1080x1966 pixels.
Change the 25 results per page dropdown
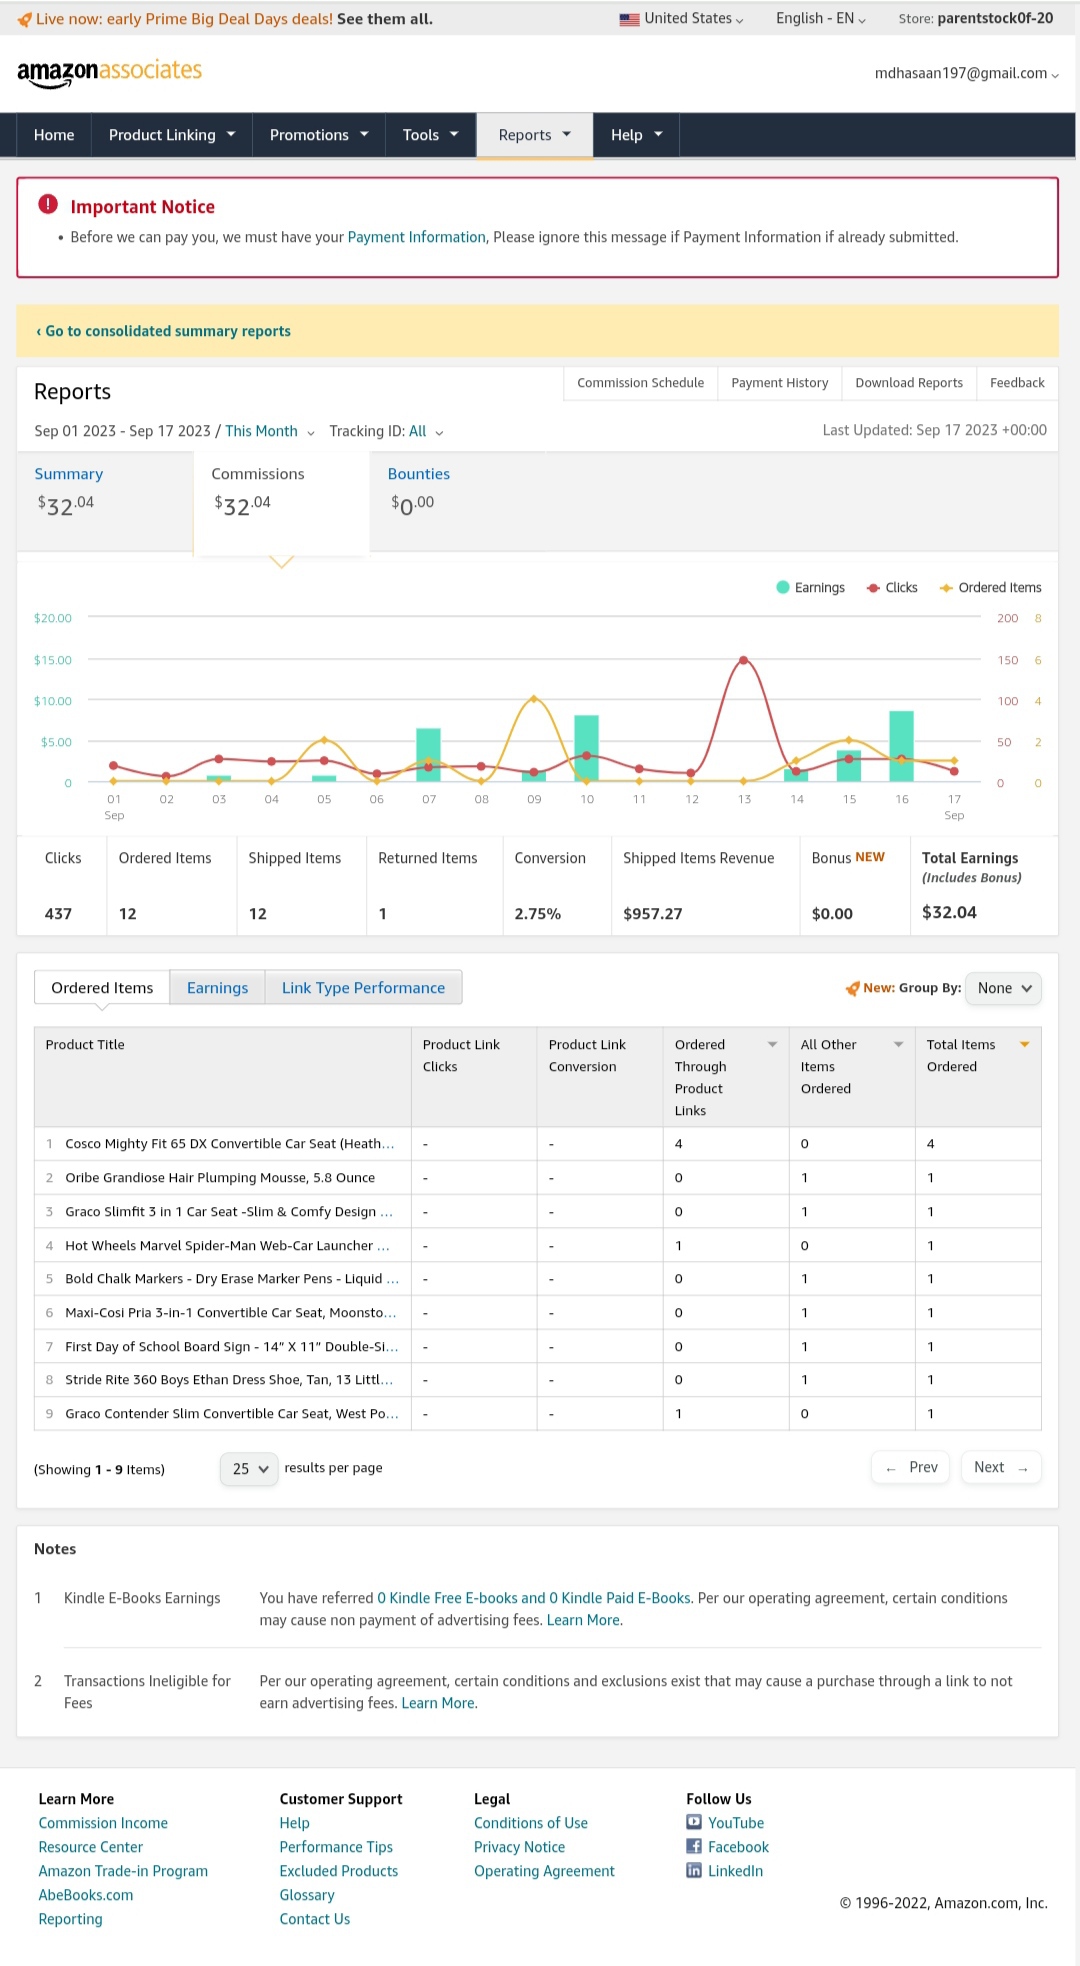point(249,1468)
